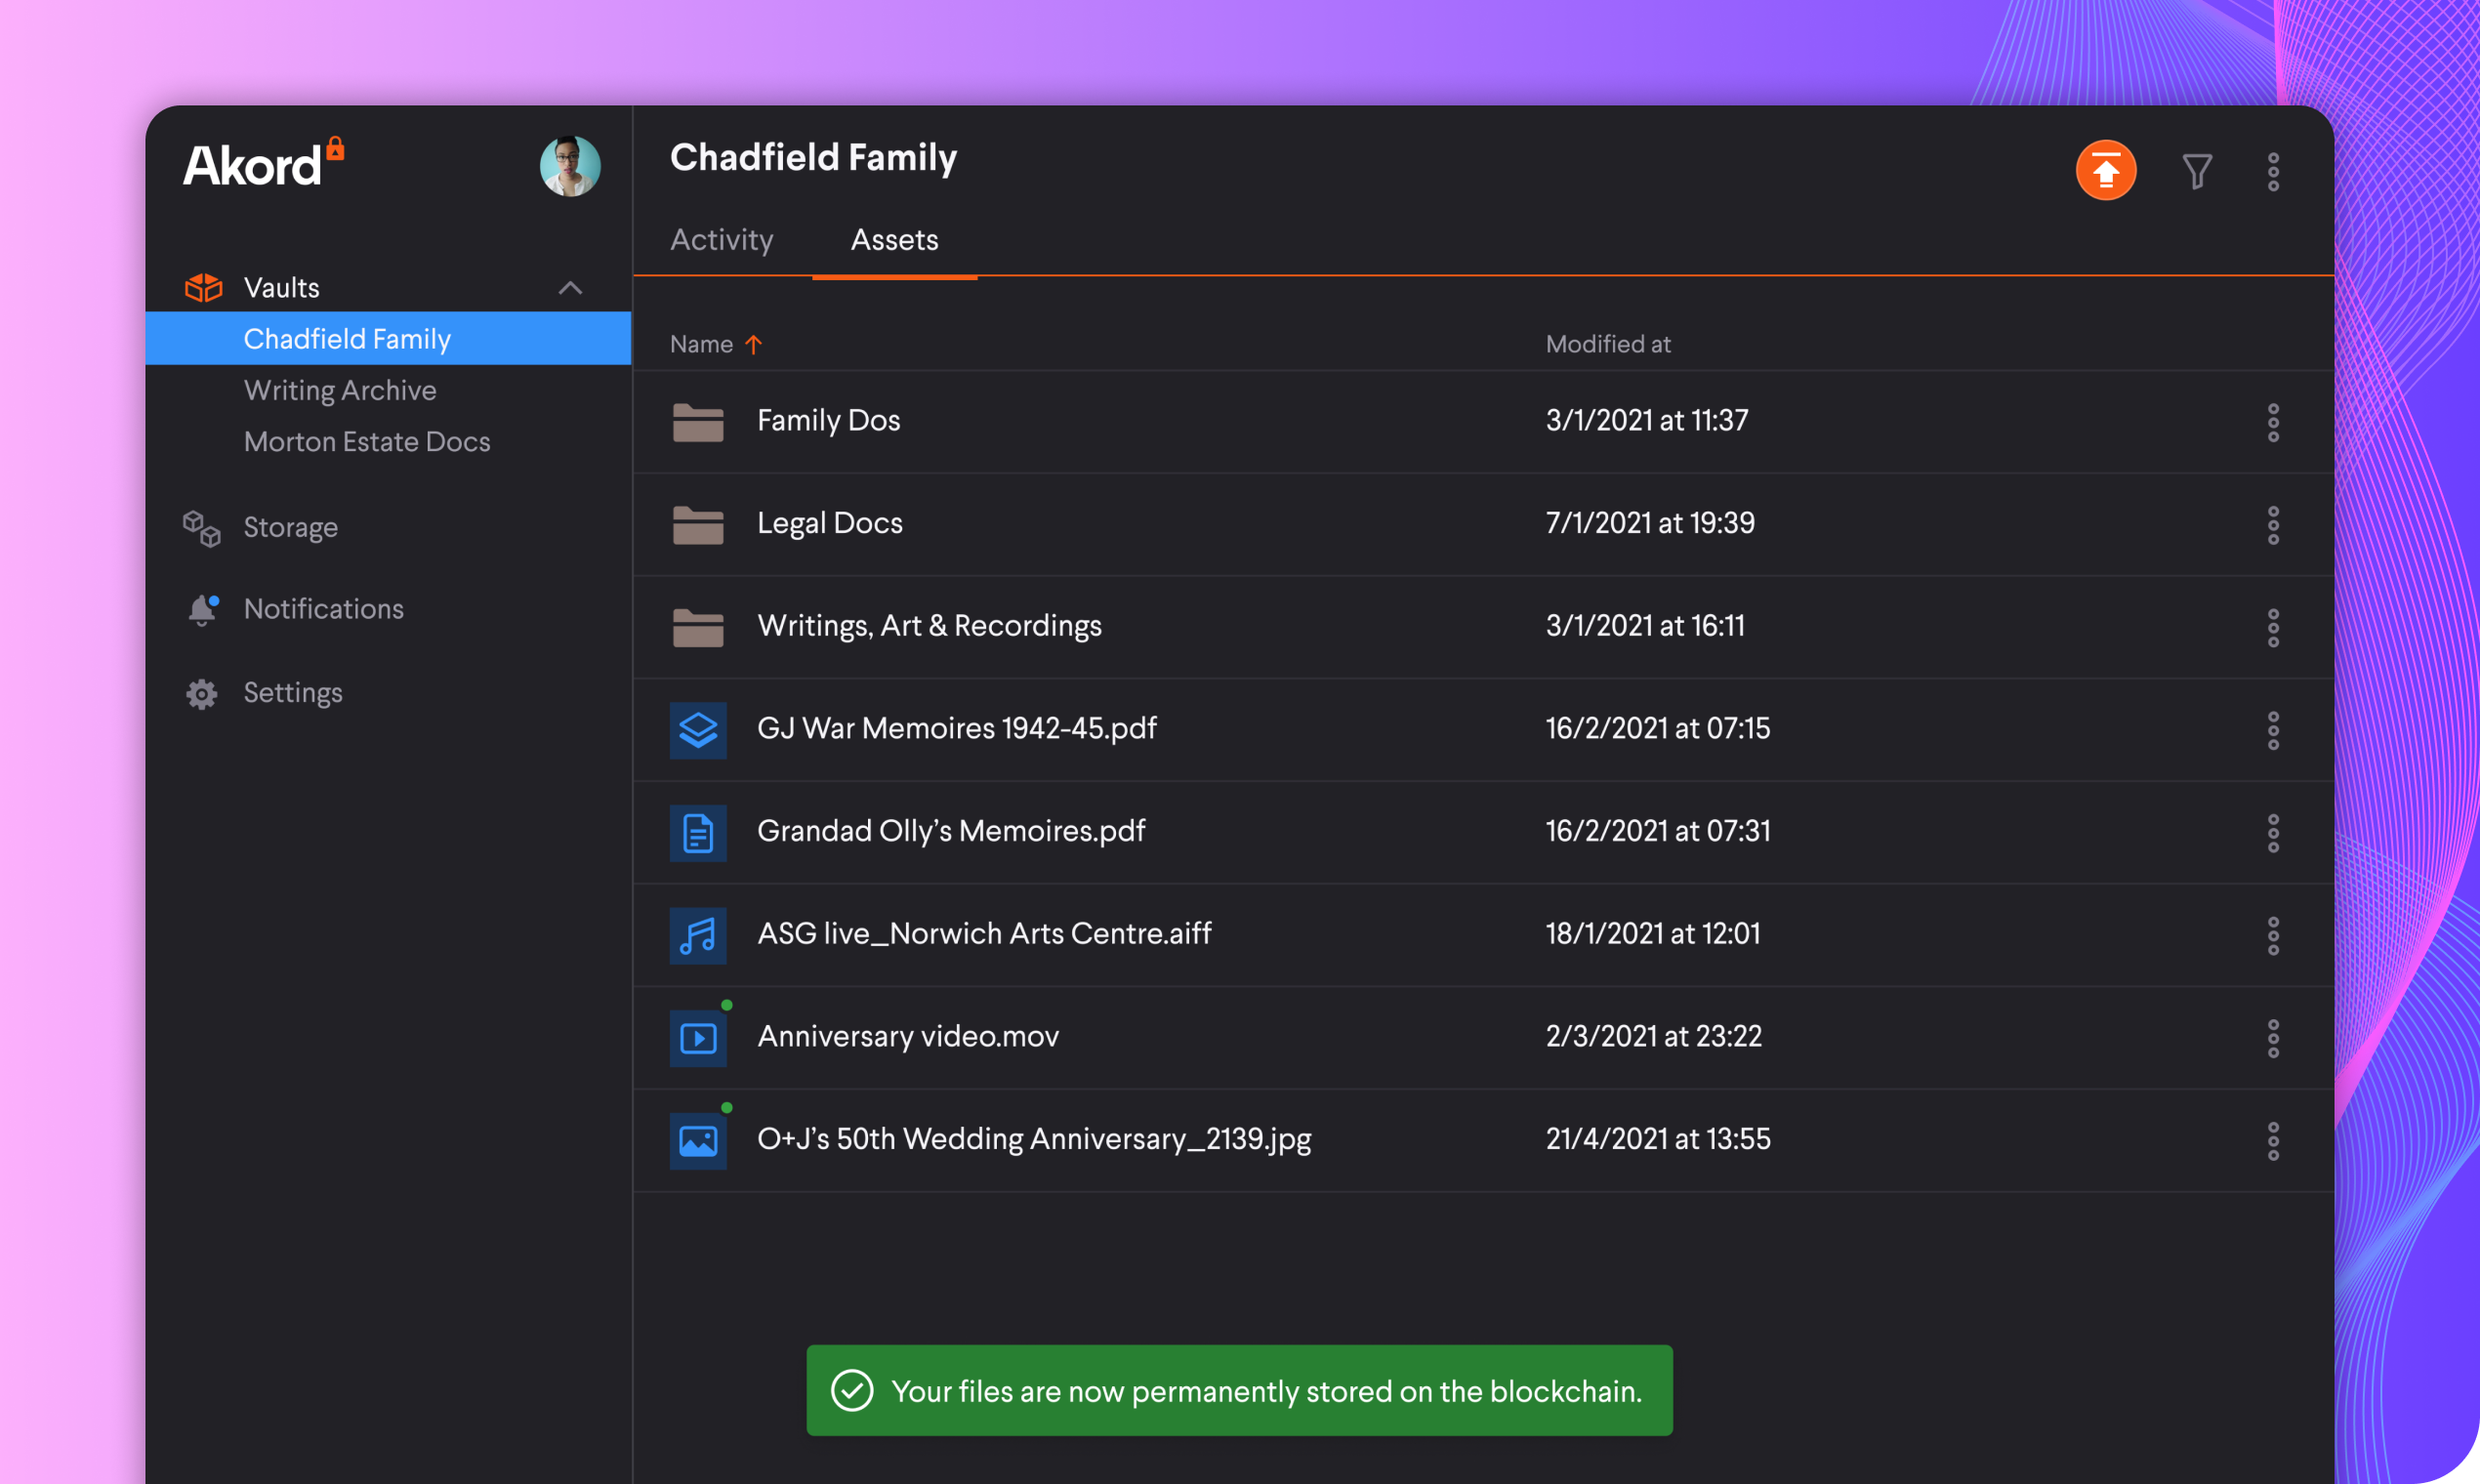Click the orange upload button
This screenshot has width=2480, height=1484.
click(x=2105, y=171)
